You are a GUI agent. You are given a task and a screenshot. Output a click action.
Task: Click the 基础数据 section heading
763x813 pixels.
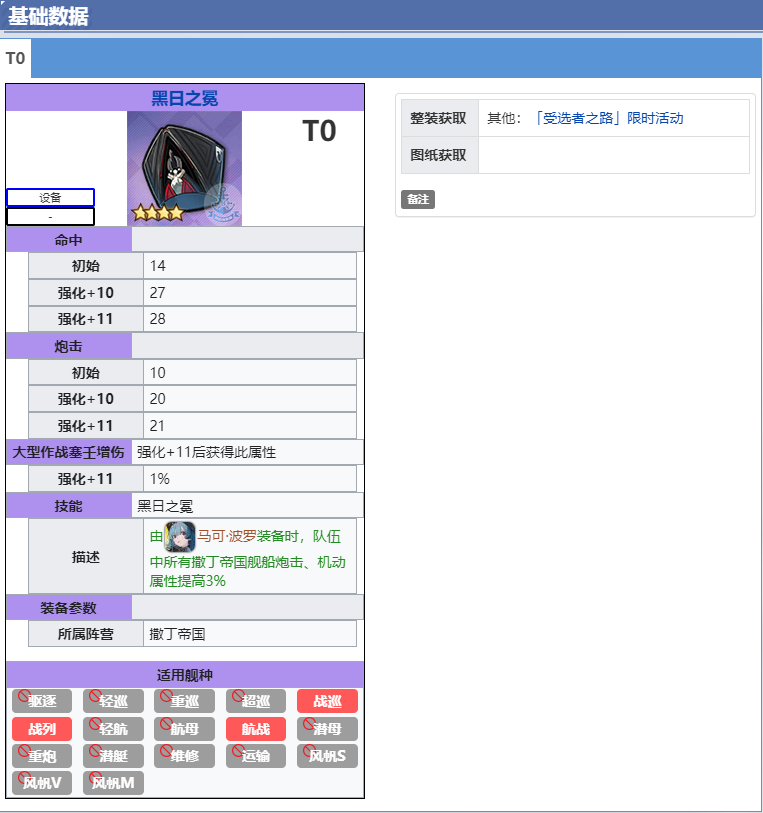coord(48,16)
